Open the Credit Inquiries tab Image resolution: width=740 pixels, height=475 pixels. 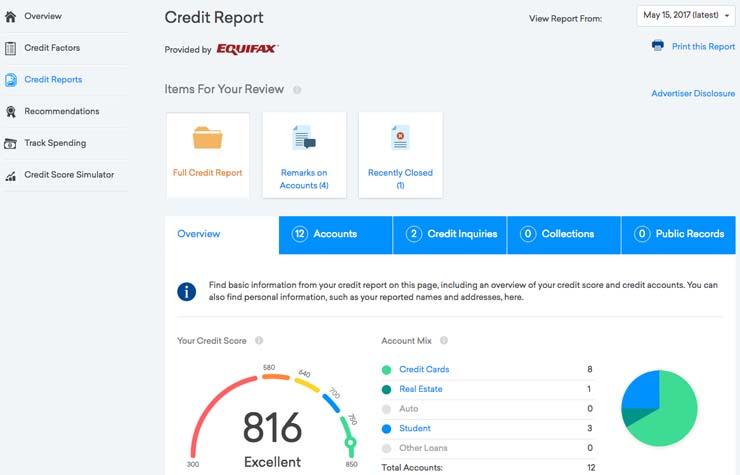point(450,235)
